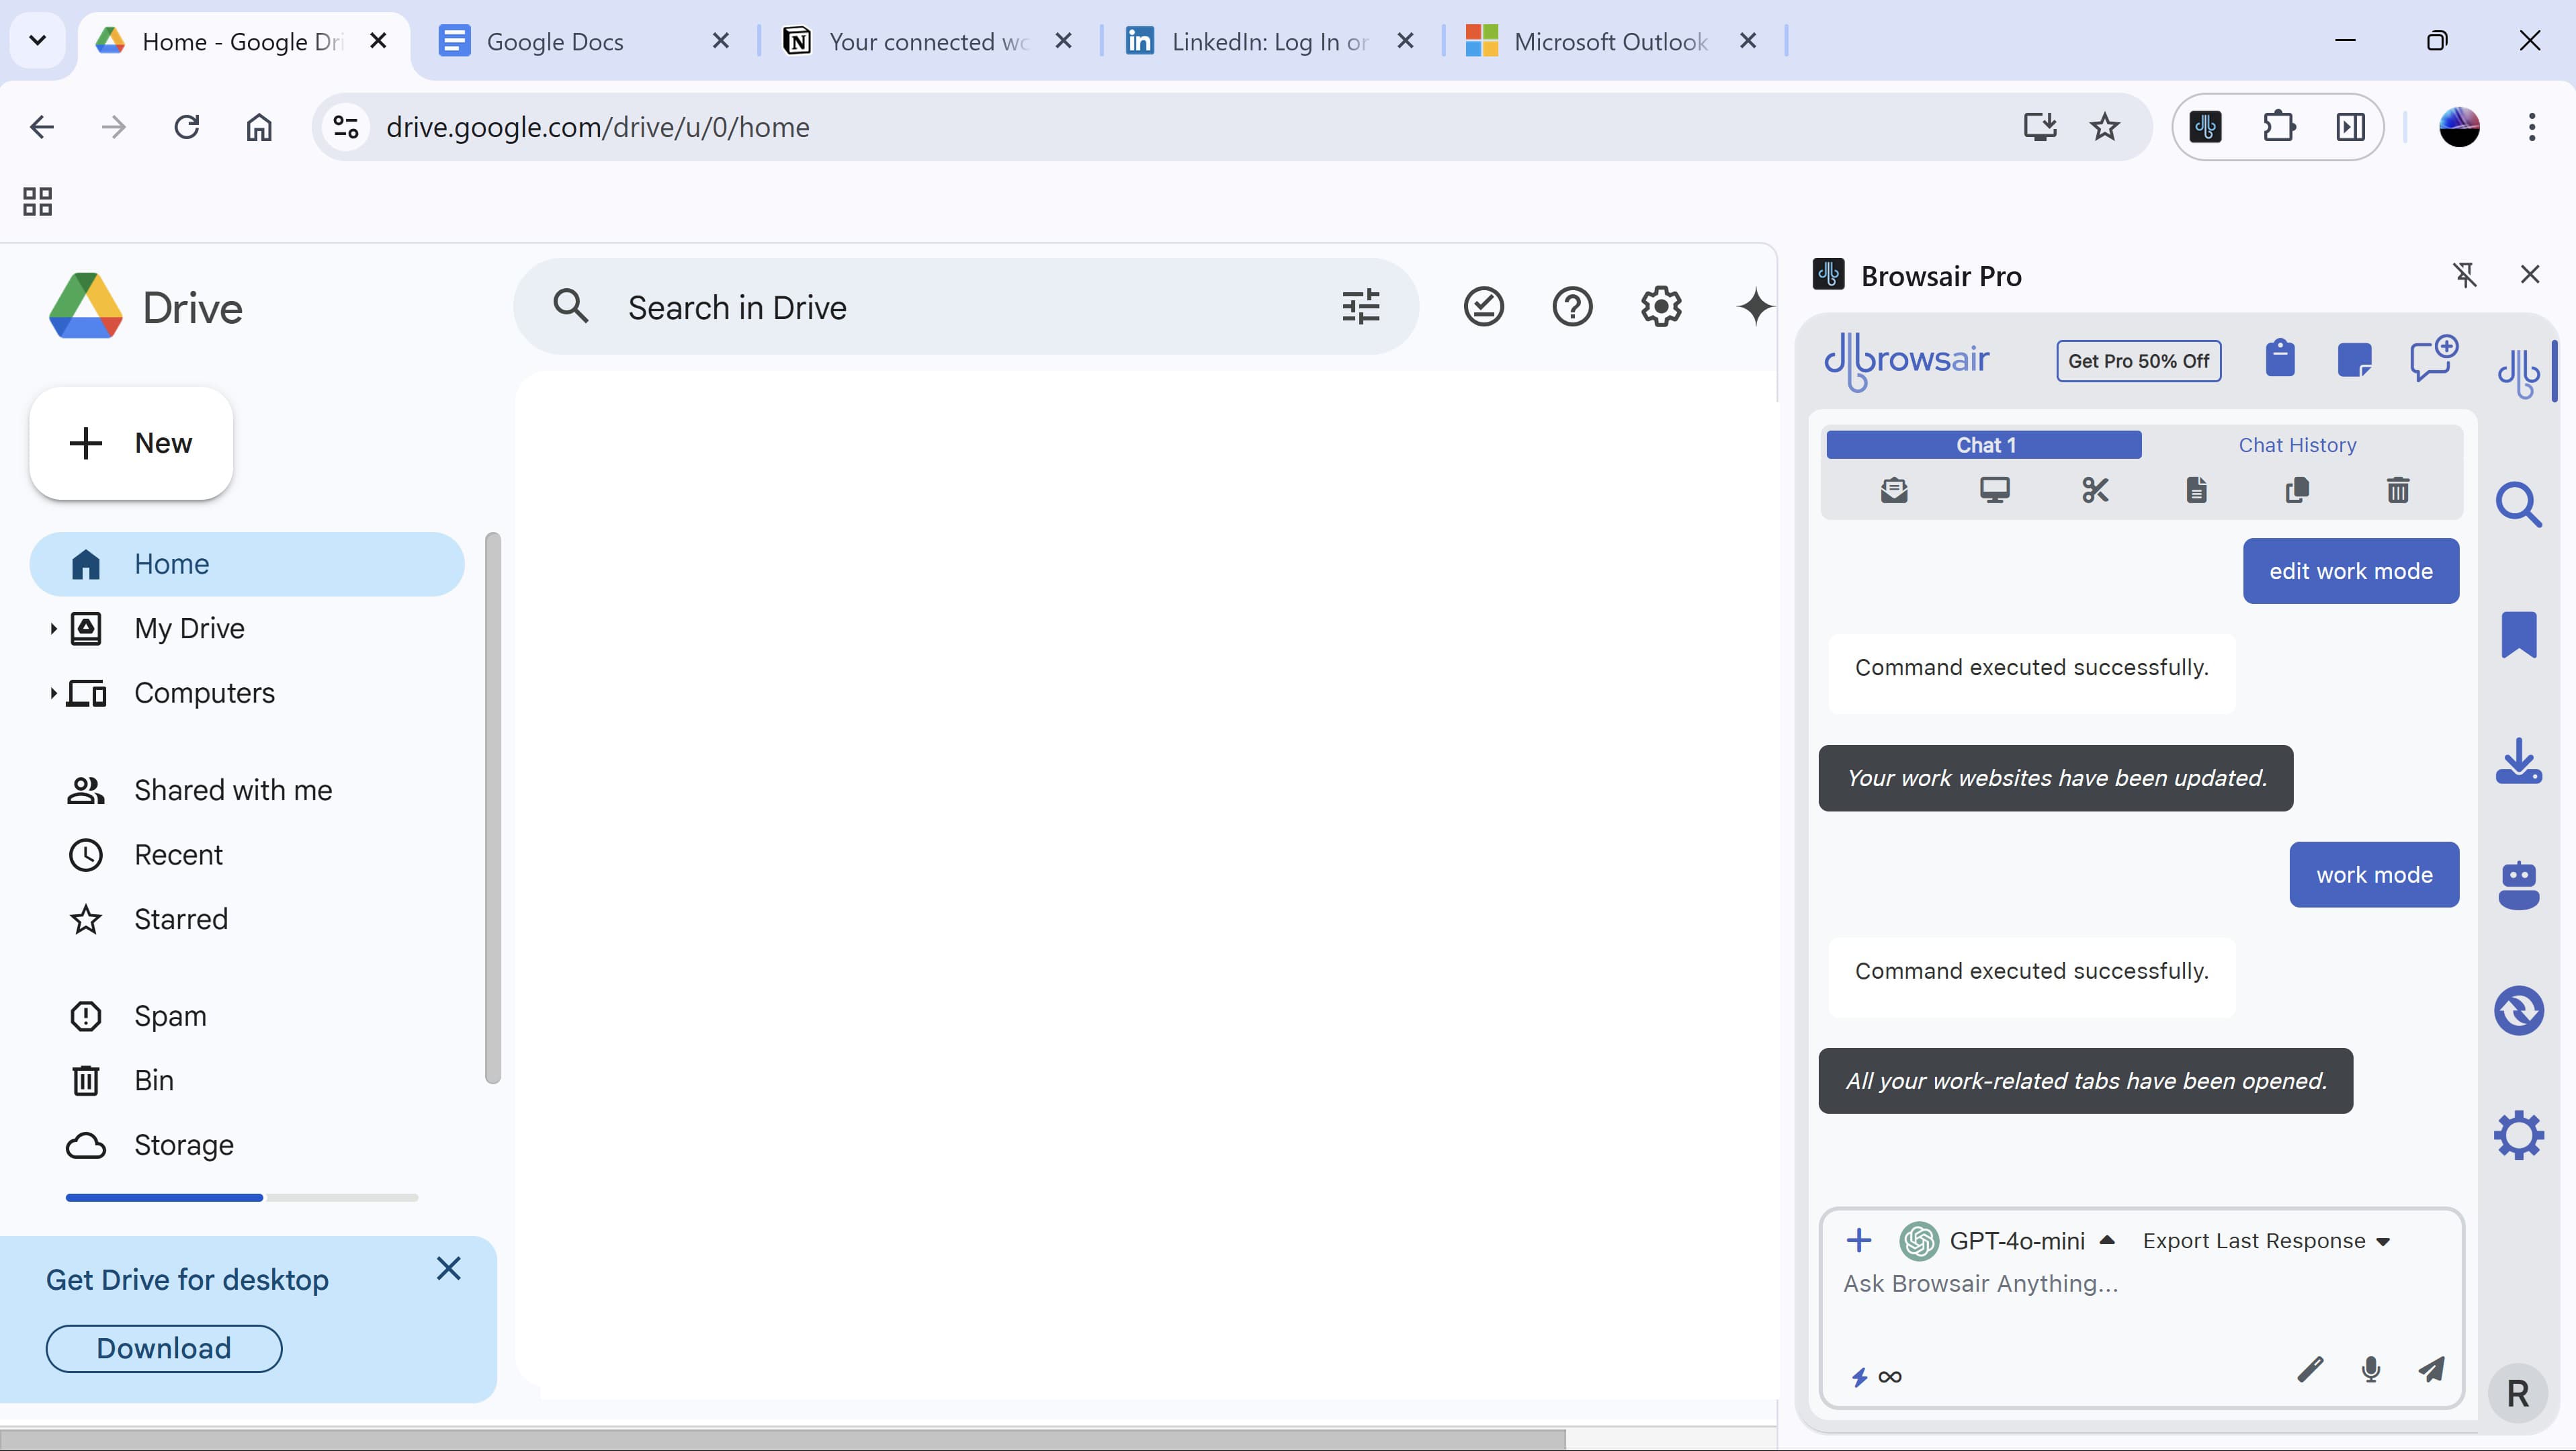This screenshot has height=1451, width=2576.
Task: Switch to the Chat History tab
Action: (2297, 444)
